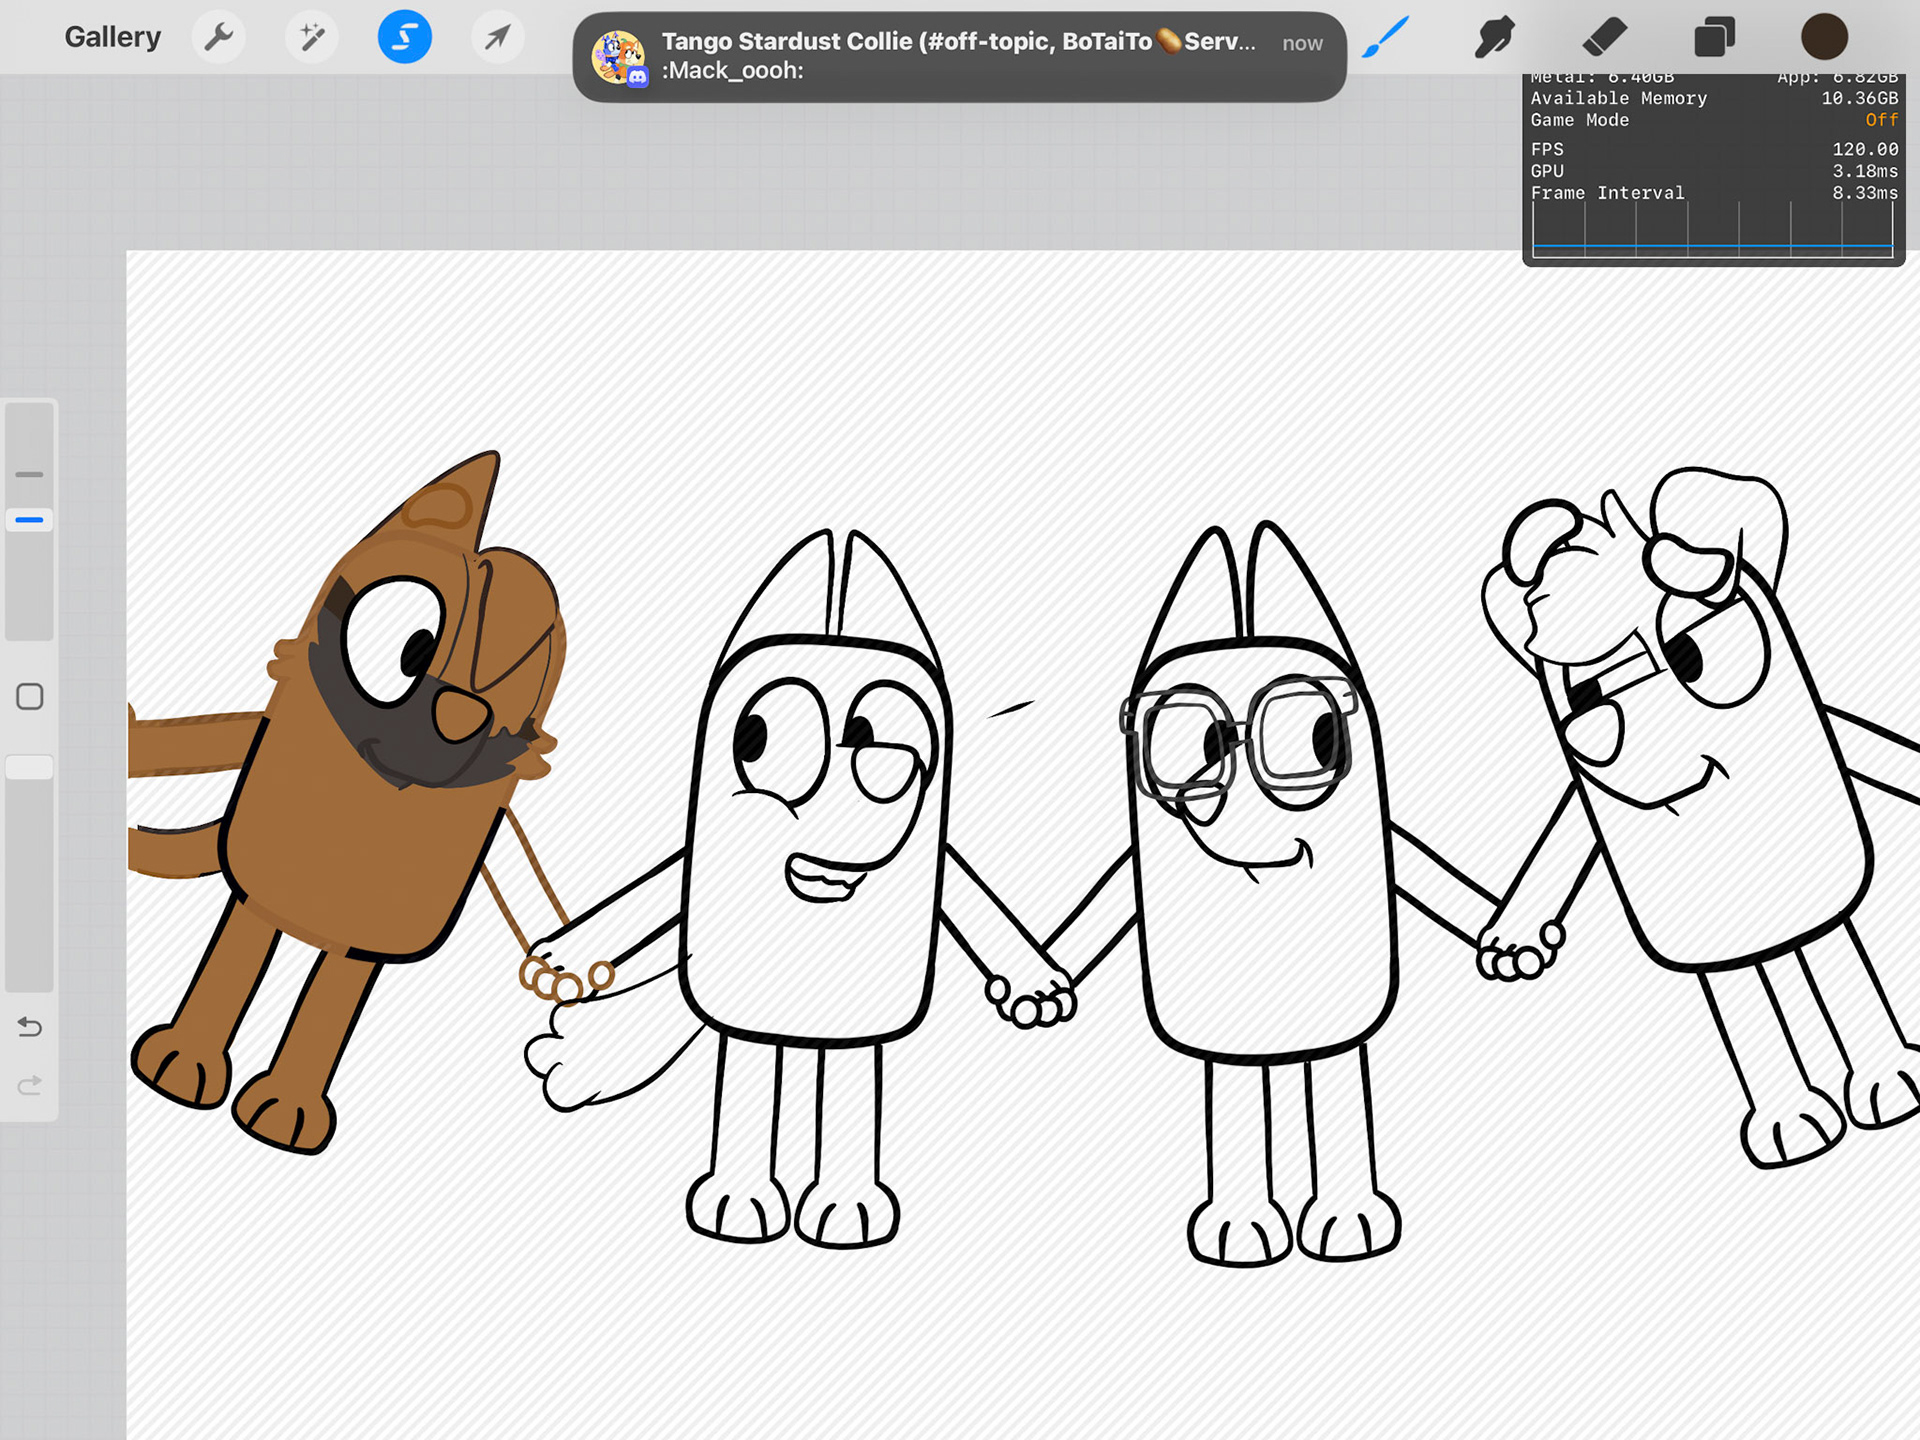This screenshot has height=1440, width=1920.
Task: Open the Actions wrench menu
Action: click(218, 38)
